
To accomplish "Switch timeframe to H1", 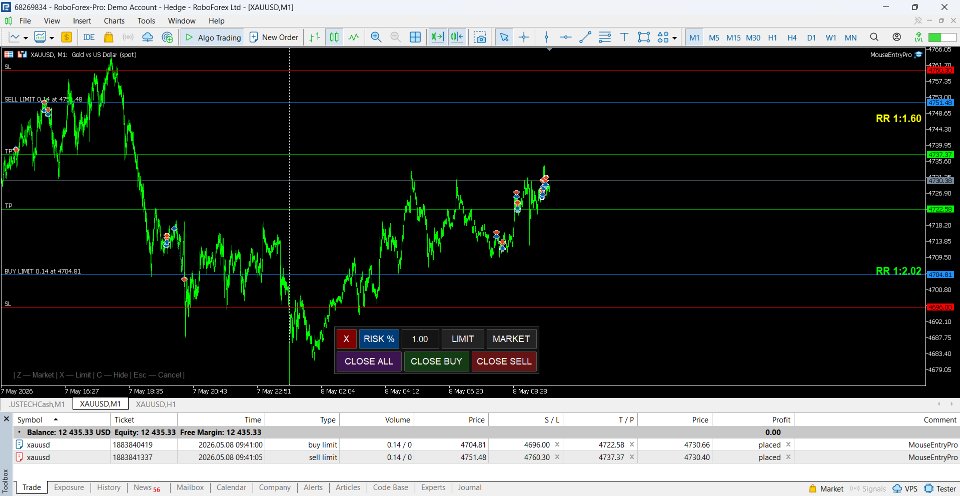I will [x=773, y=37].
